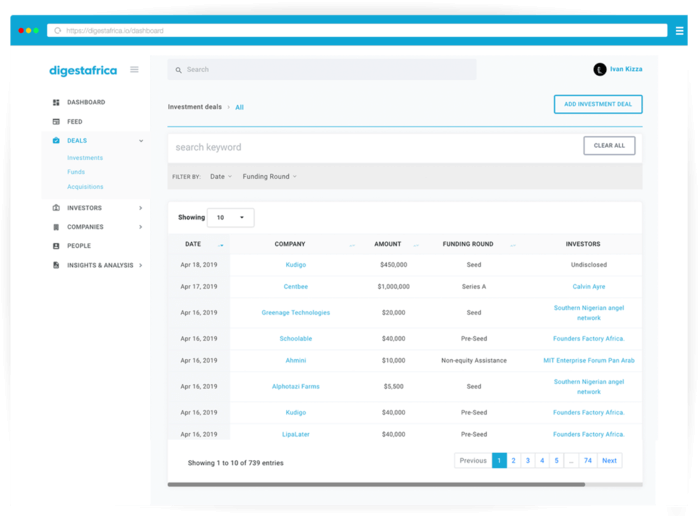Open Calvin Ayre investor link
The width and height of the screenshot is (700, 516).
point(588,287)
